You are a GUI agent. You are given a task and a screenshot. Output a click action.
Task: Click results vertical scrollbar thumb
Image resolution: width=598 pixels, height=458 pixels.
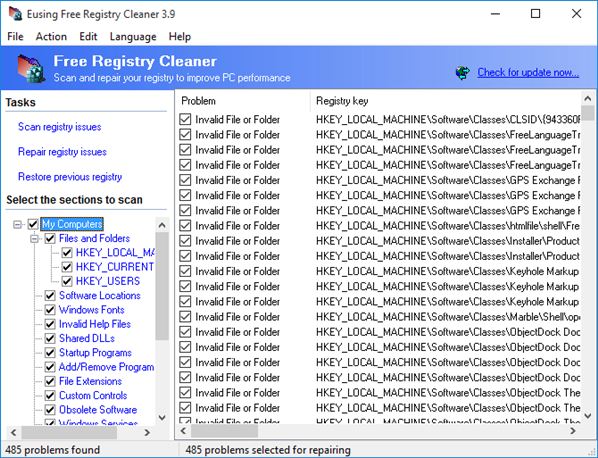click(588, 113)
